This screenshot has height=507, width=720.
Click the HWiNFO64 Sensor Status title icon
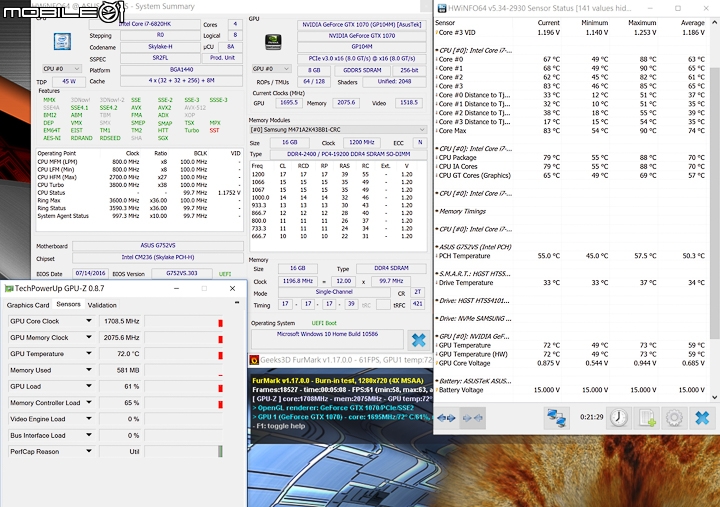[442, 8]
